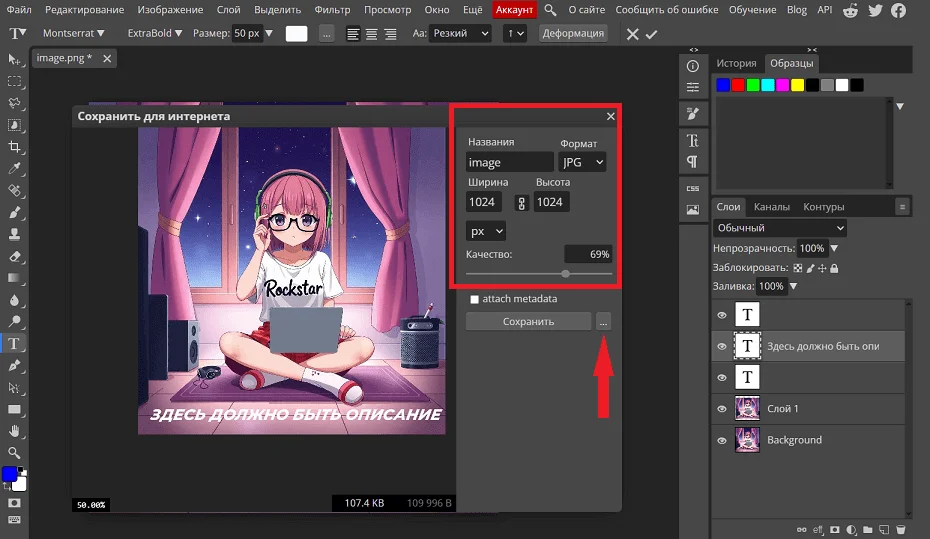
Task: Open the JPG format dropdown
Action: click(x=583, y=162)
